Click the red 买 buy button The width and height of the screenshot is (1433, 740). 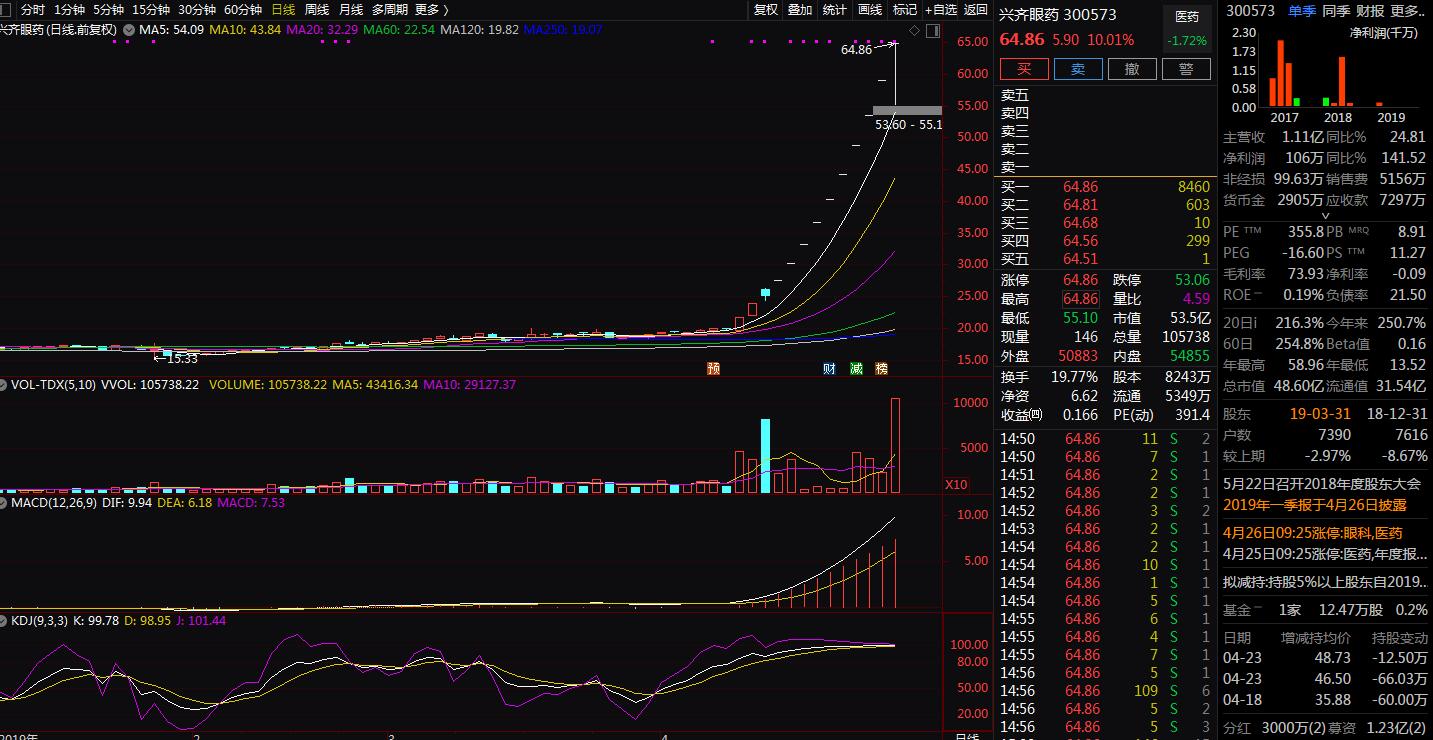(x=1024, y=69)
